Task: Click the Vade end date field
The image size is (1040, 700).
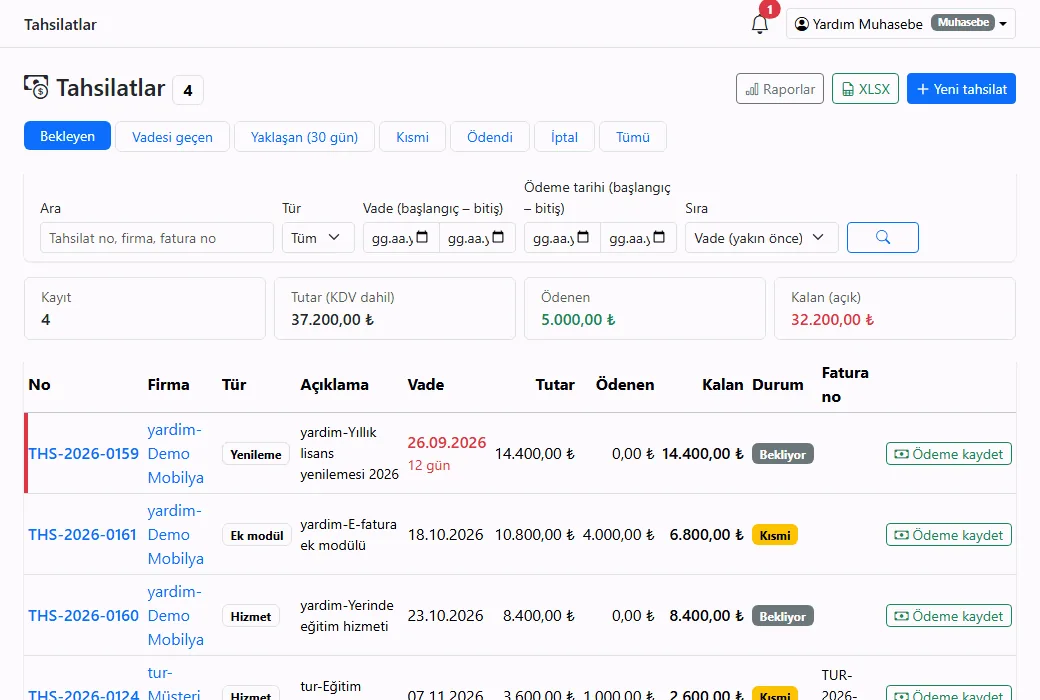Action: [x=477, y=238]
